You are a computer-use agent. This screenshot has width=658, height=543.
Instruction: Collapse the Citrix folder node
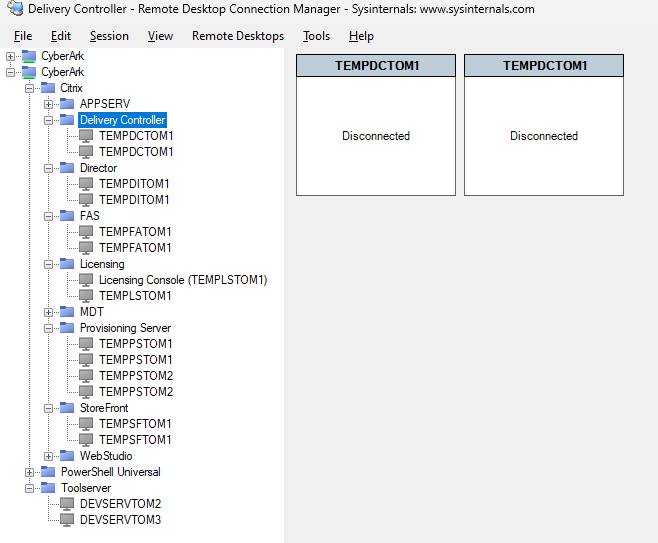(x=29, y=89)
